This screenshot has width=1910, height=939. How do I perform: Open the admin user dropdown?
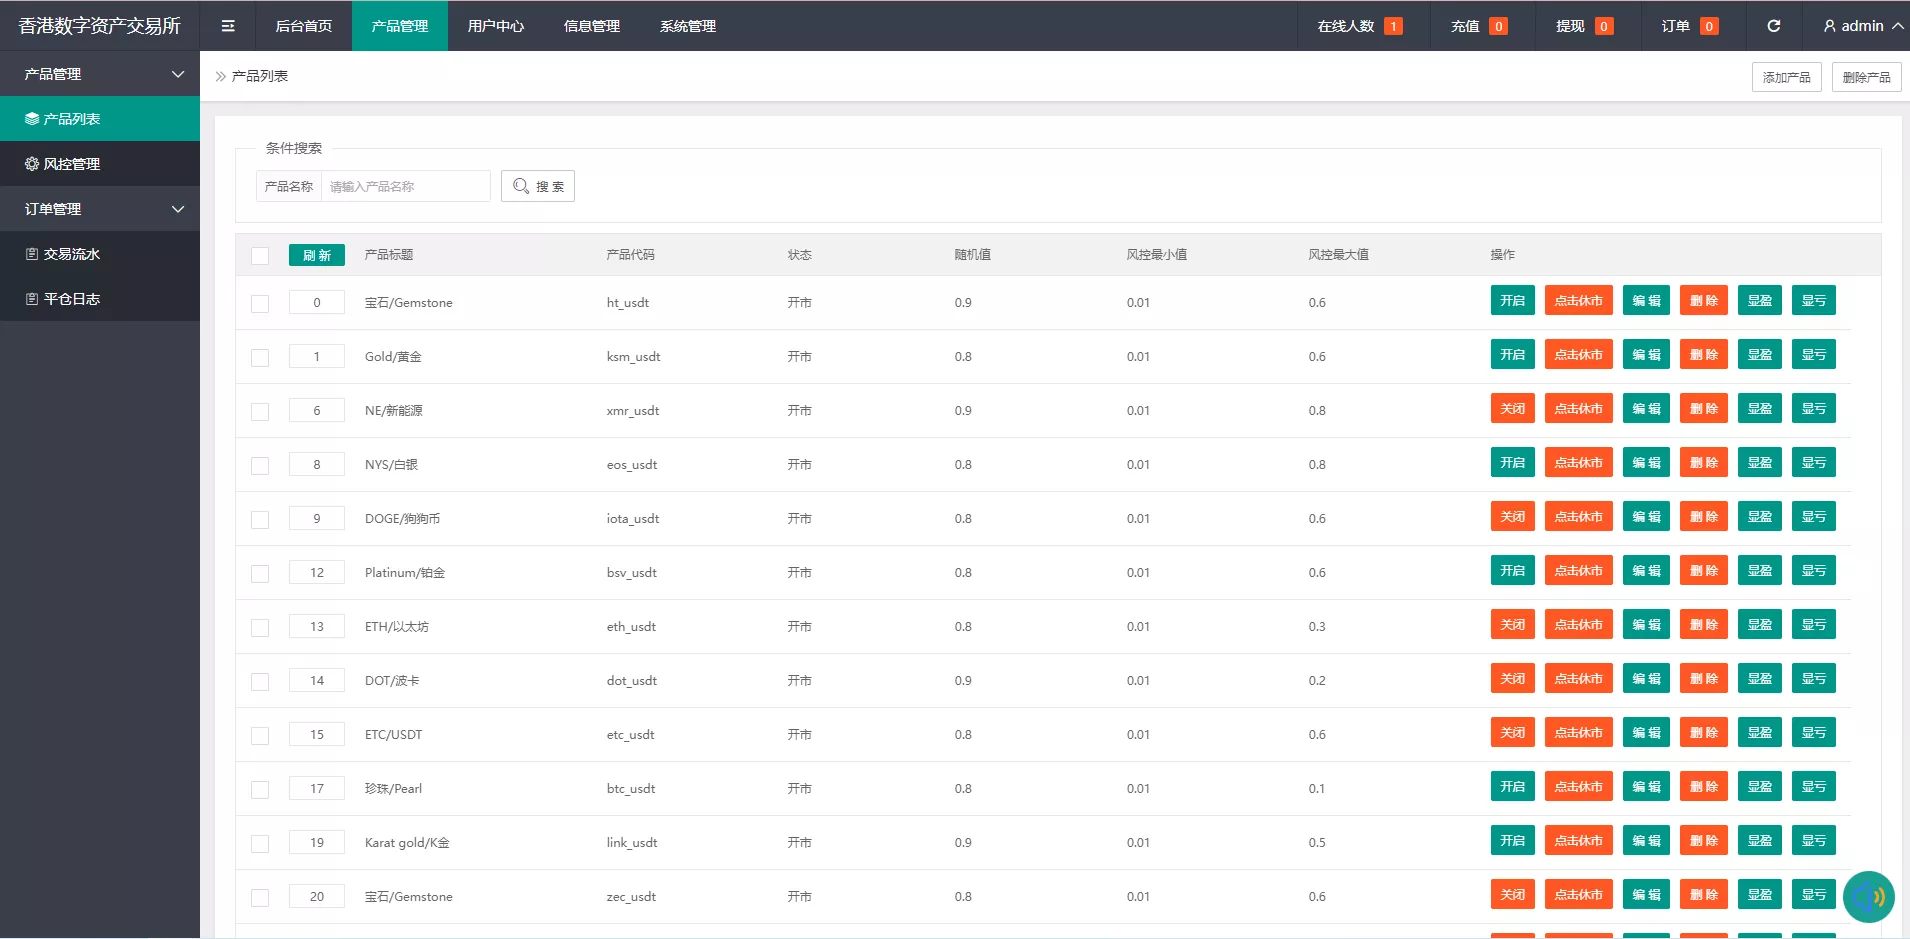pyautogui.click(x=1862, y=26)
